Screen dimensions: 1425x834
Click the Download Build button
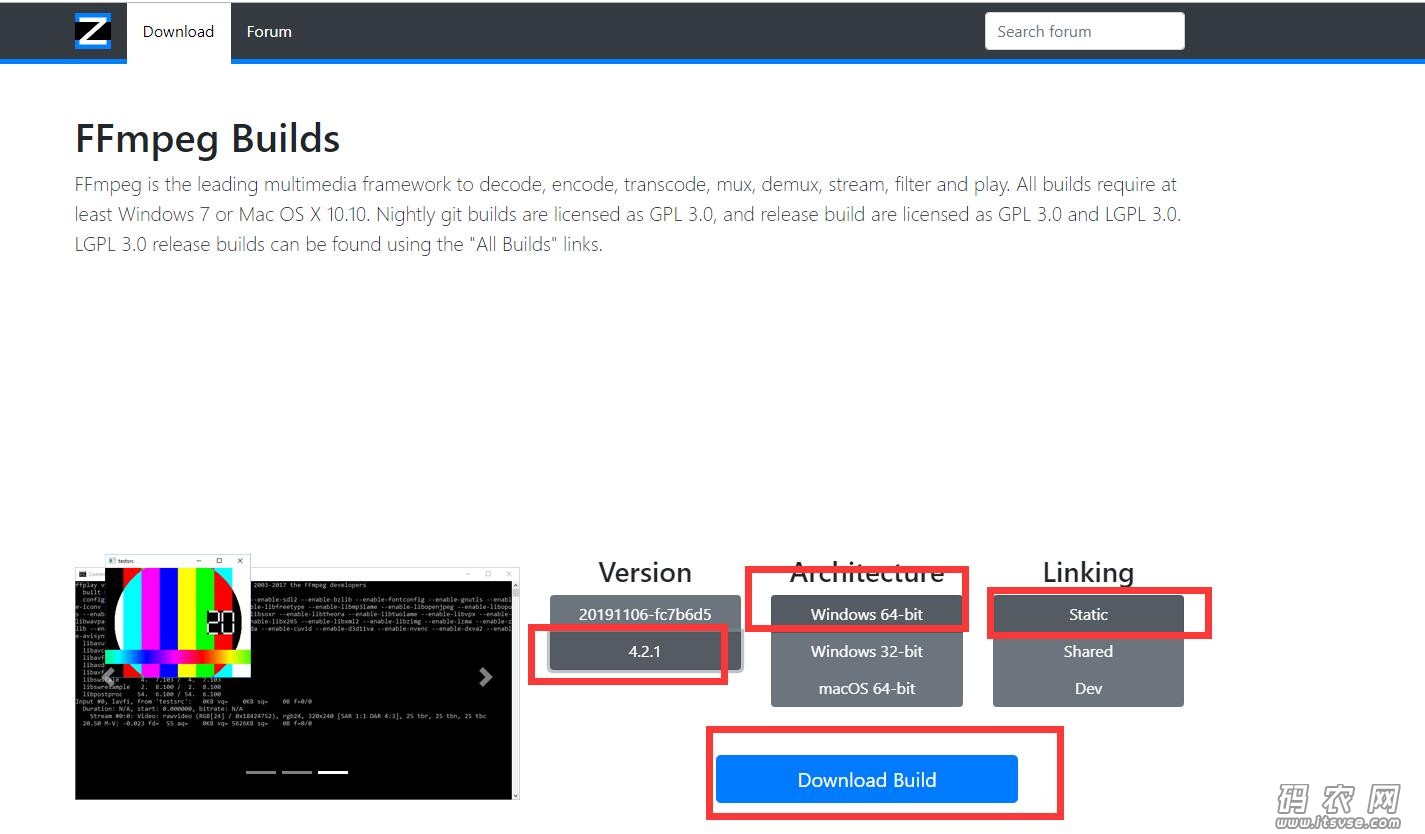pos(867,779)
